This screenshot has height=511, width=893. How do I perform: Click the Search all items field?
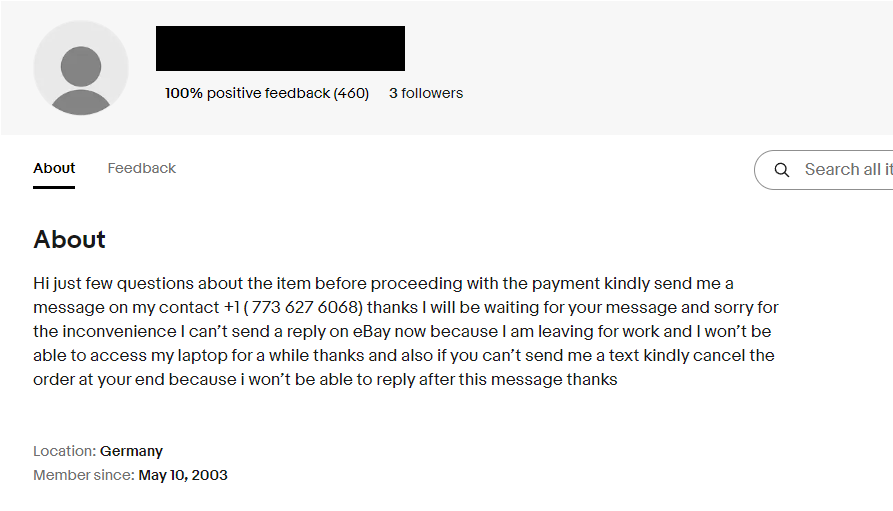[824, 170]
